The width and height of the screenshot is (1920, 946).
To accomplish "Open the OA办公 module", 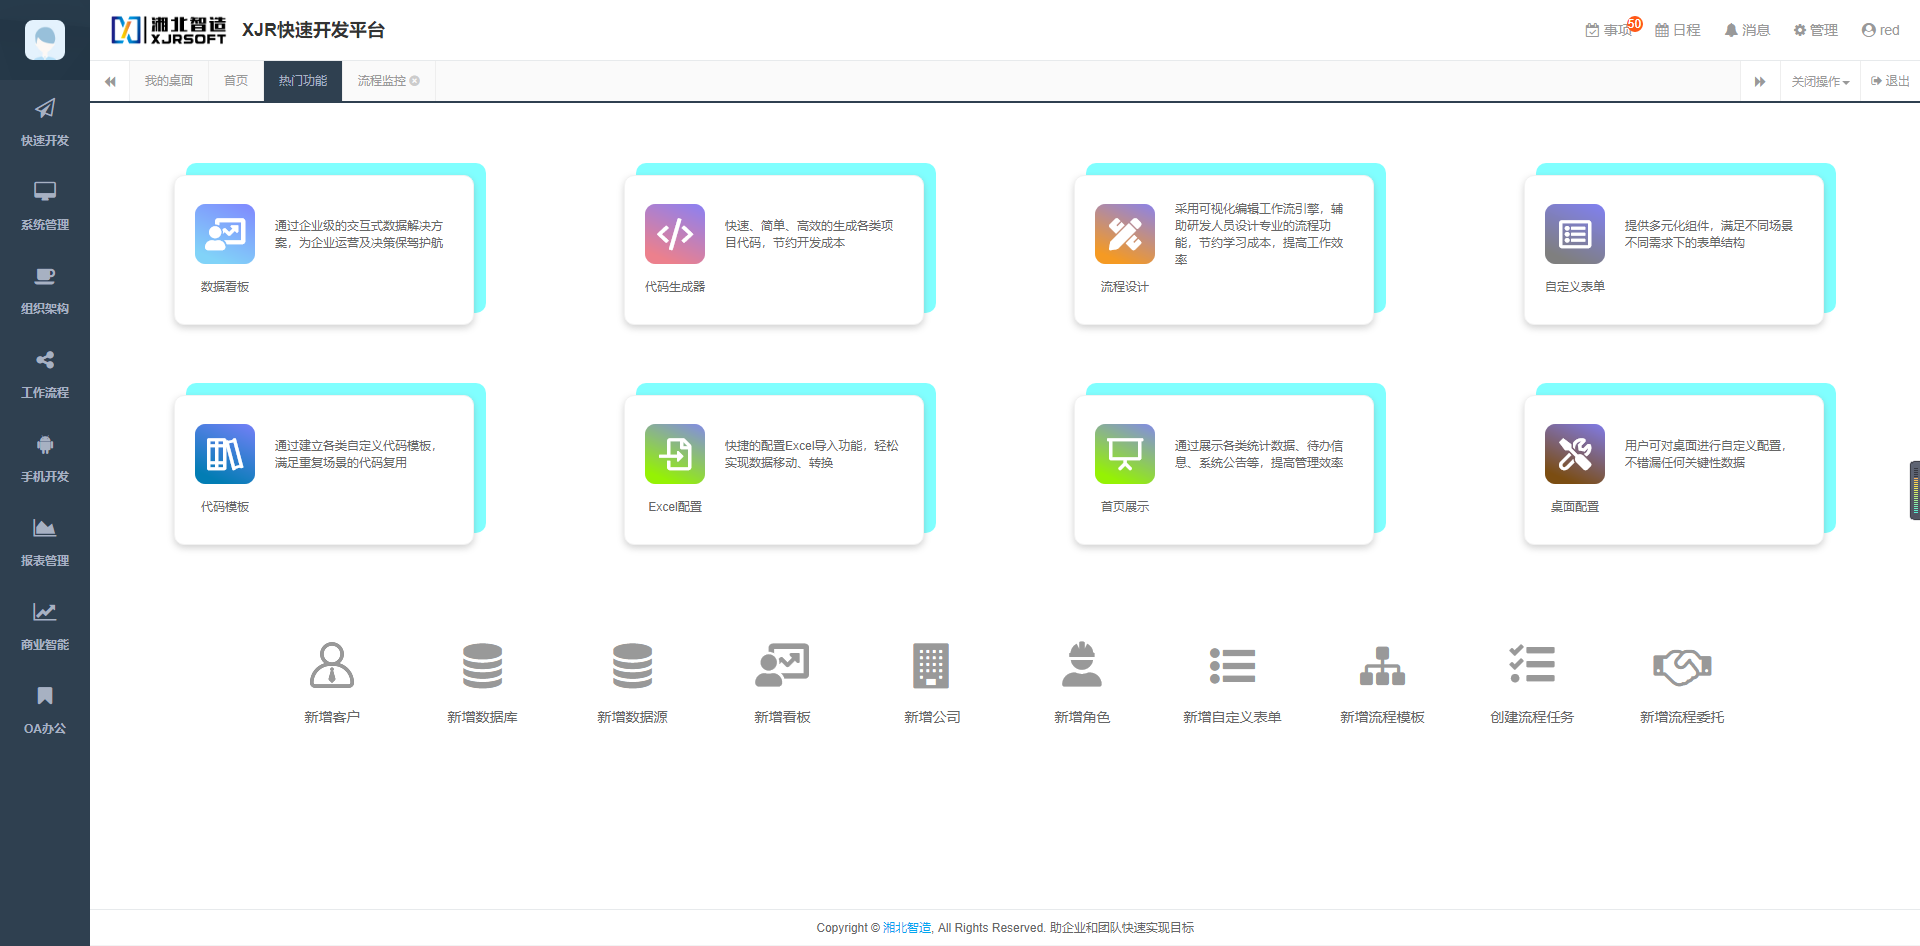I will coord(44,710).
